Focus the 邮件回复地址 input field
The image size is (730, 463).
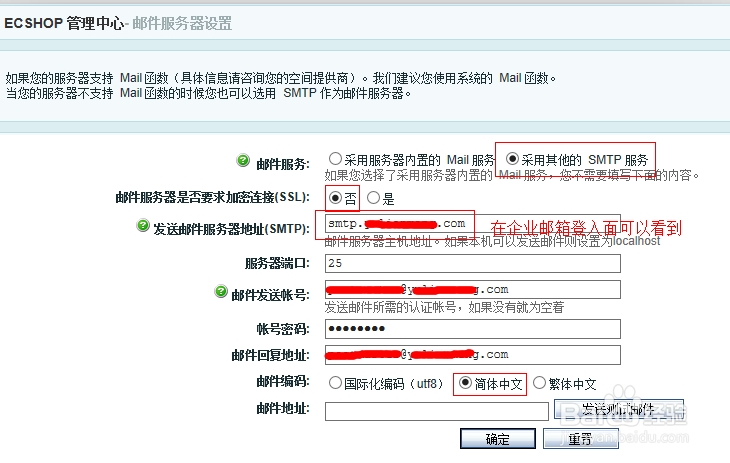point(473,355)
